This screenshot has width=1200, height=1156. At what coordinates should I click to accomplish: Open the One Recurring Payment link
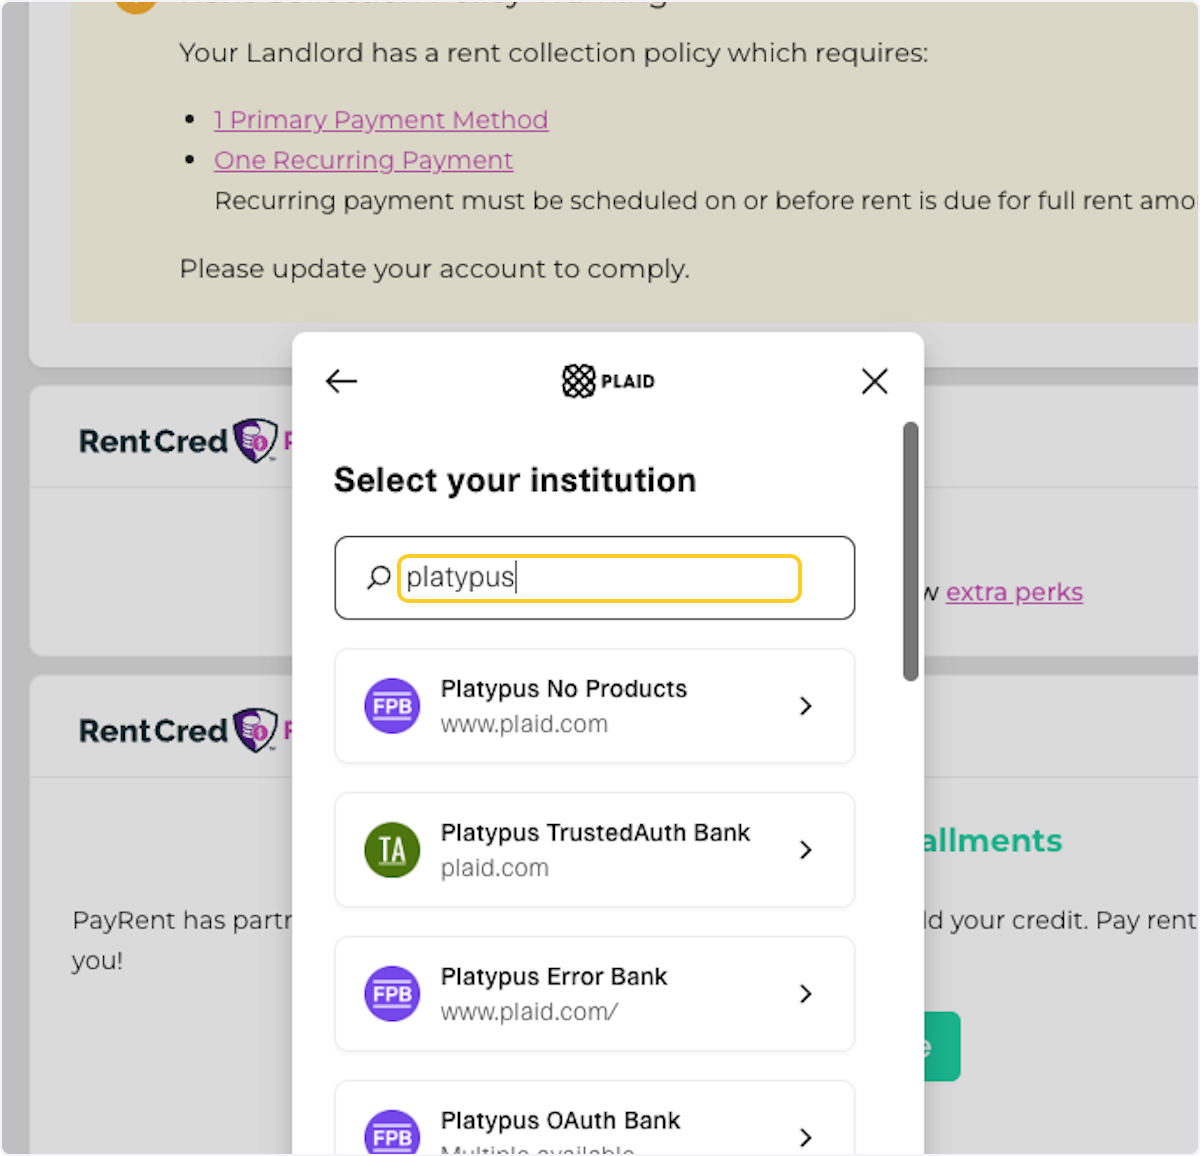363,161
